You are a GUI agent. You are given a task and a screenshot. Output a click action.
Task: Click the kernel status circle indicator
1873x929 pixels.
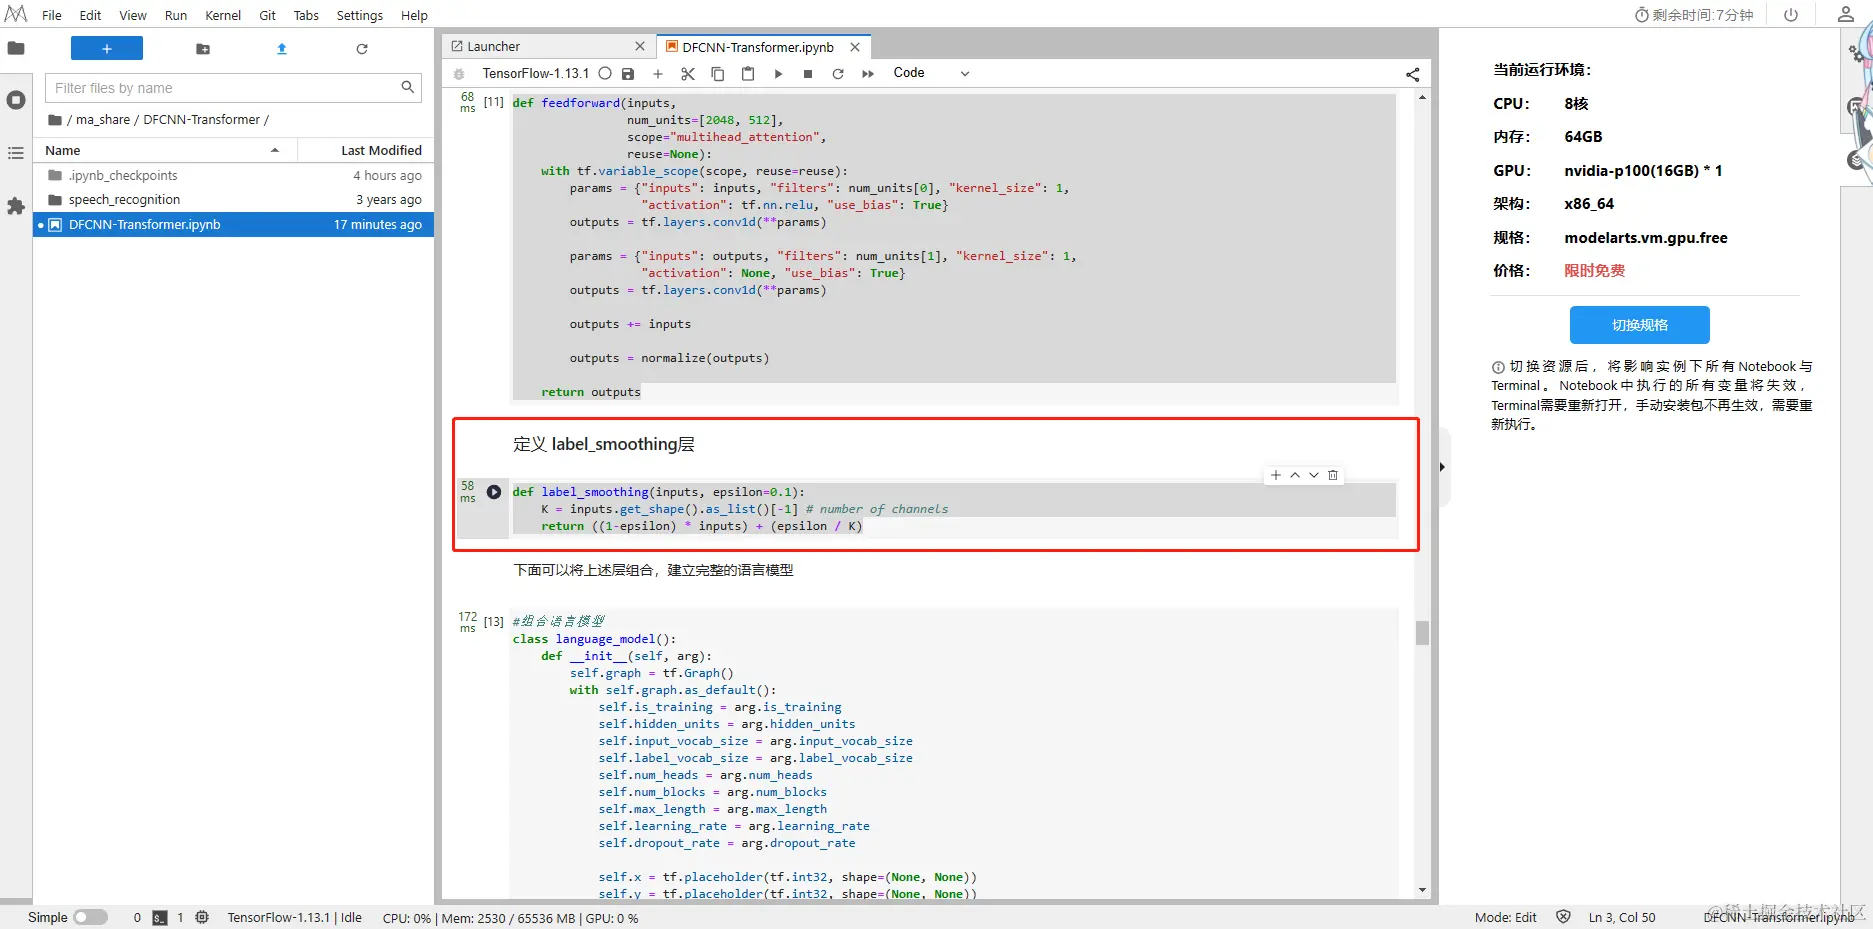pyautogui.click(x=605, y=73)
